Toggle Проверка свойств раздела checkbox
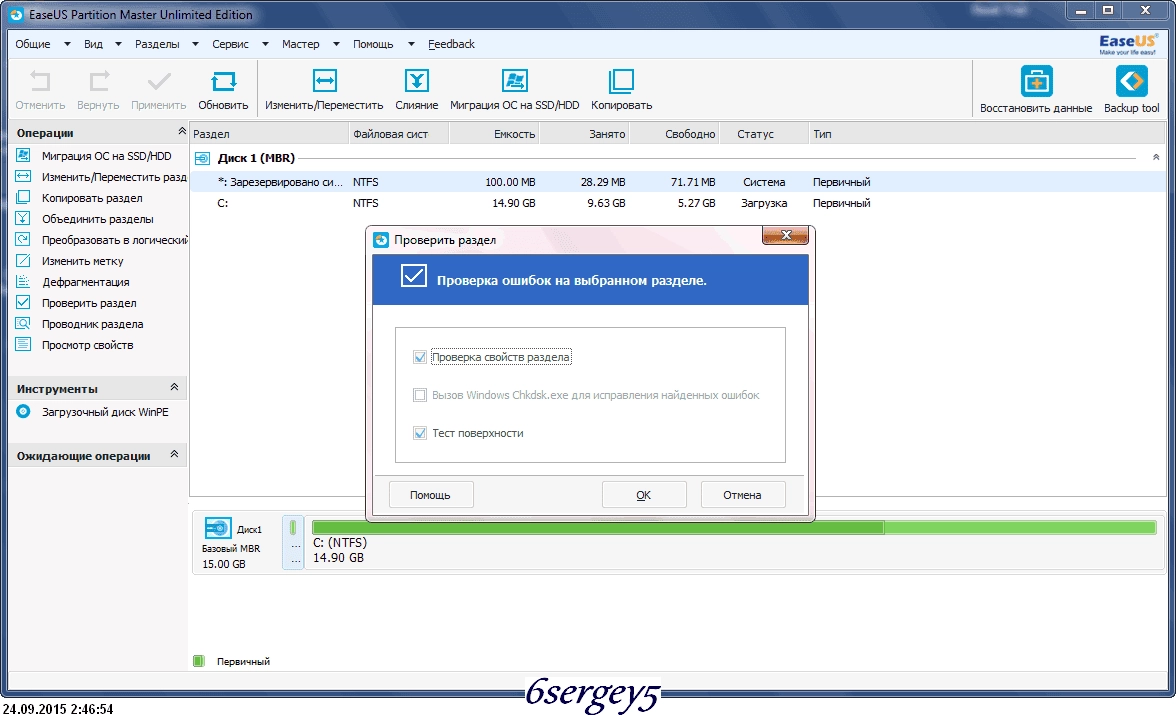 (420, 357)
